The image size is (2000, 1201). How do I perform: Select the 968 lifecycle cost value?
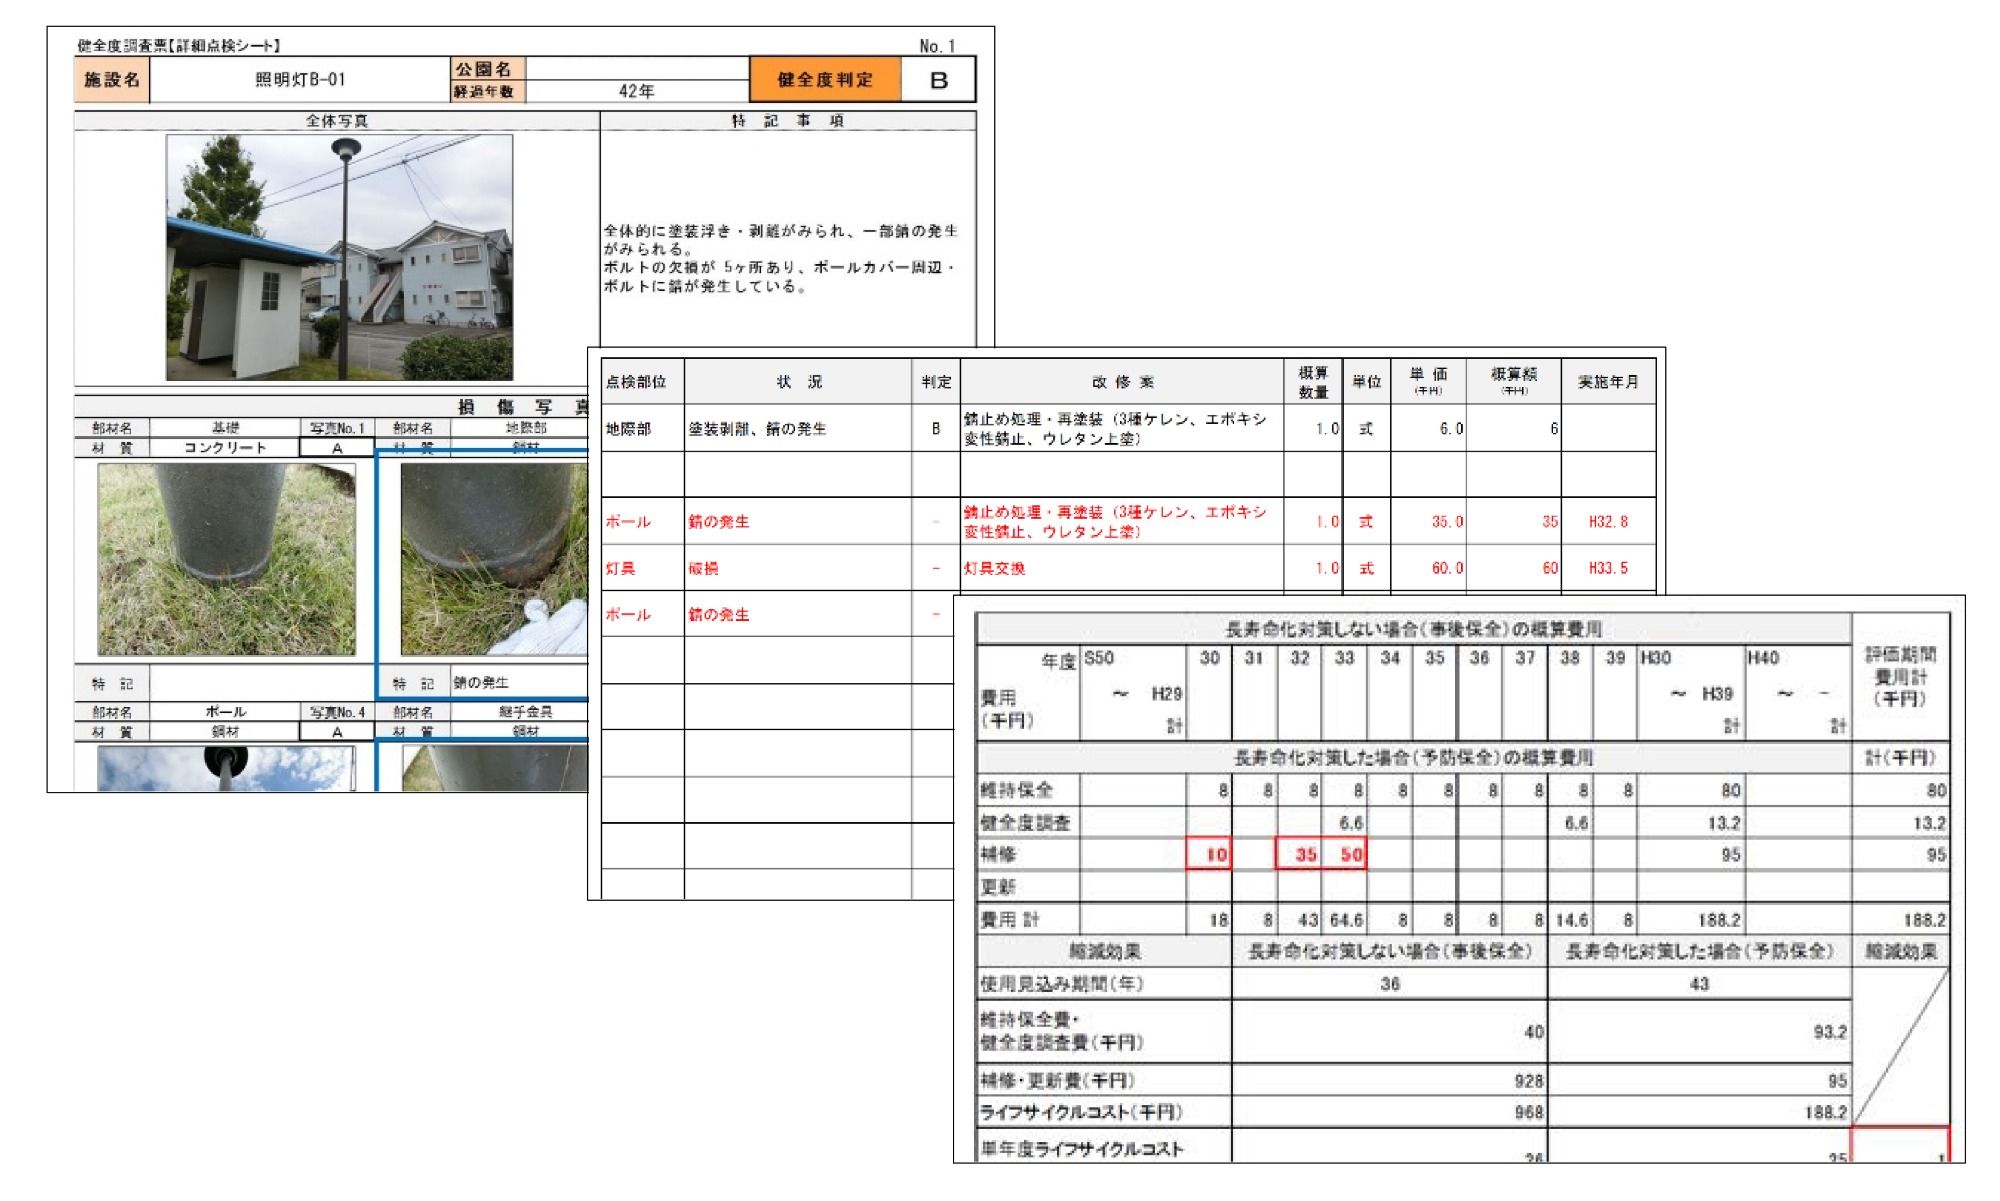coord(1390,1111)
